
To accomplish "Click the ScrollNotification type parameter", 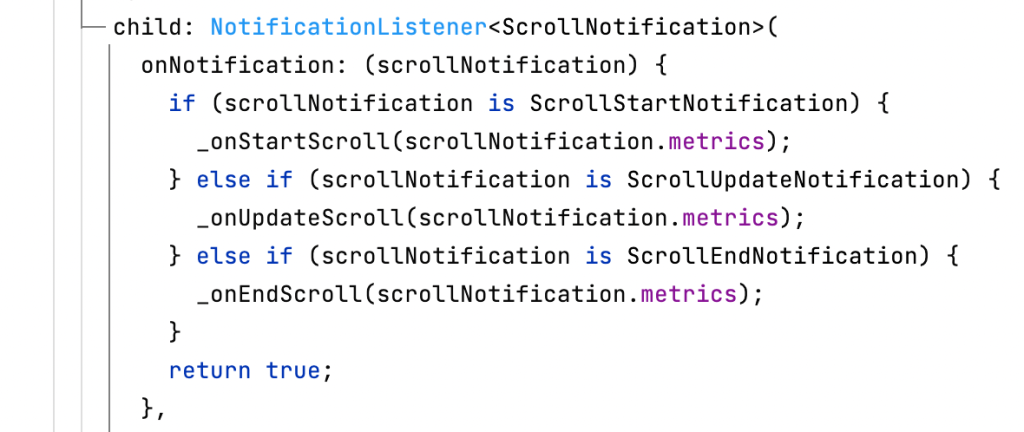I will 627,27.
